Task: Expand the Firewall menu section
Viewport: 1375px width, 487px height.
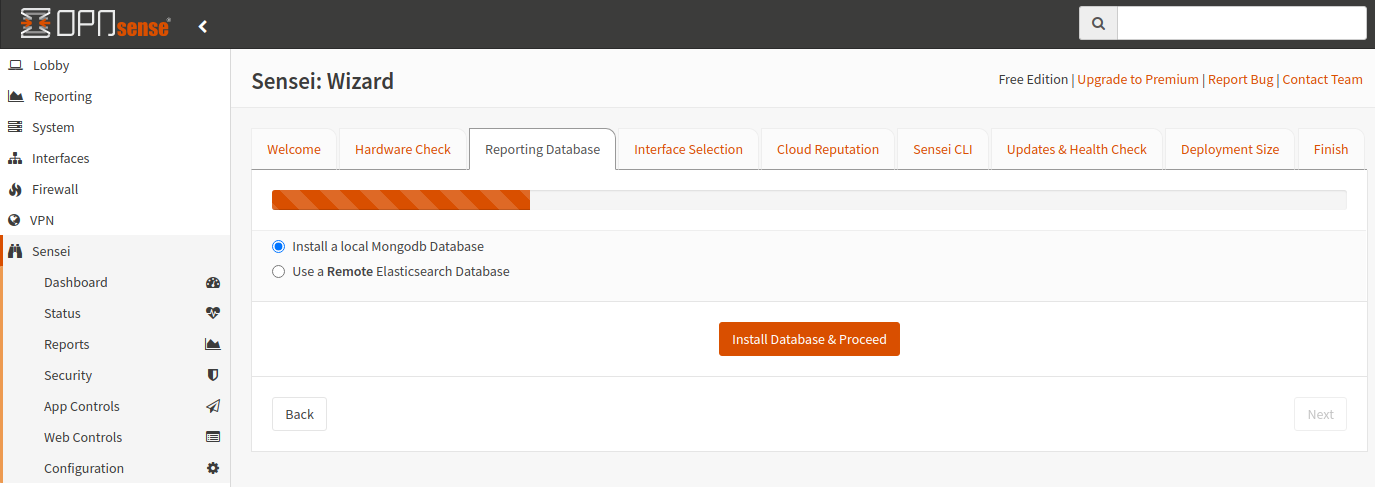Action: click(55, 190)
